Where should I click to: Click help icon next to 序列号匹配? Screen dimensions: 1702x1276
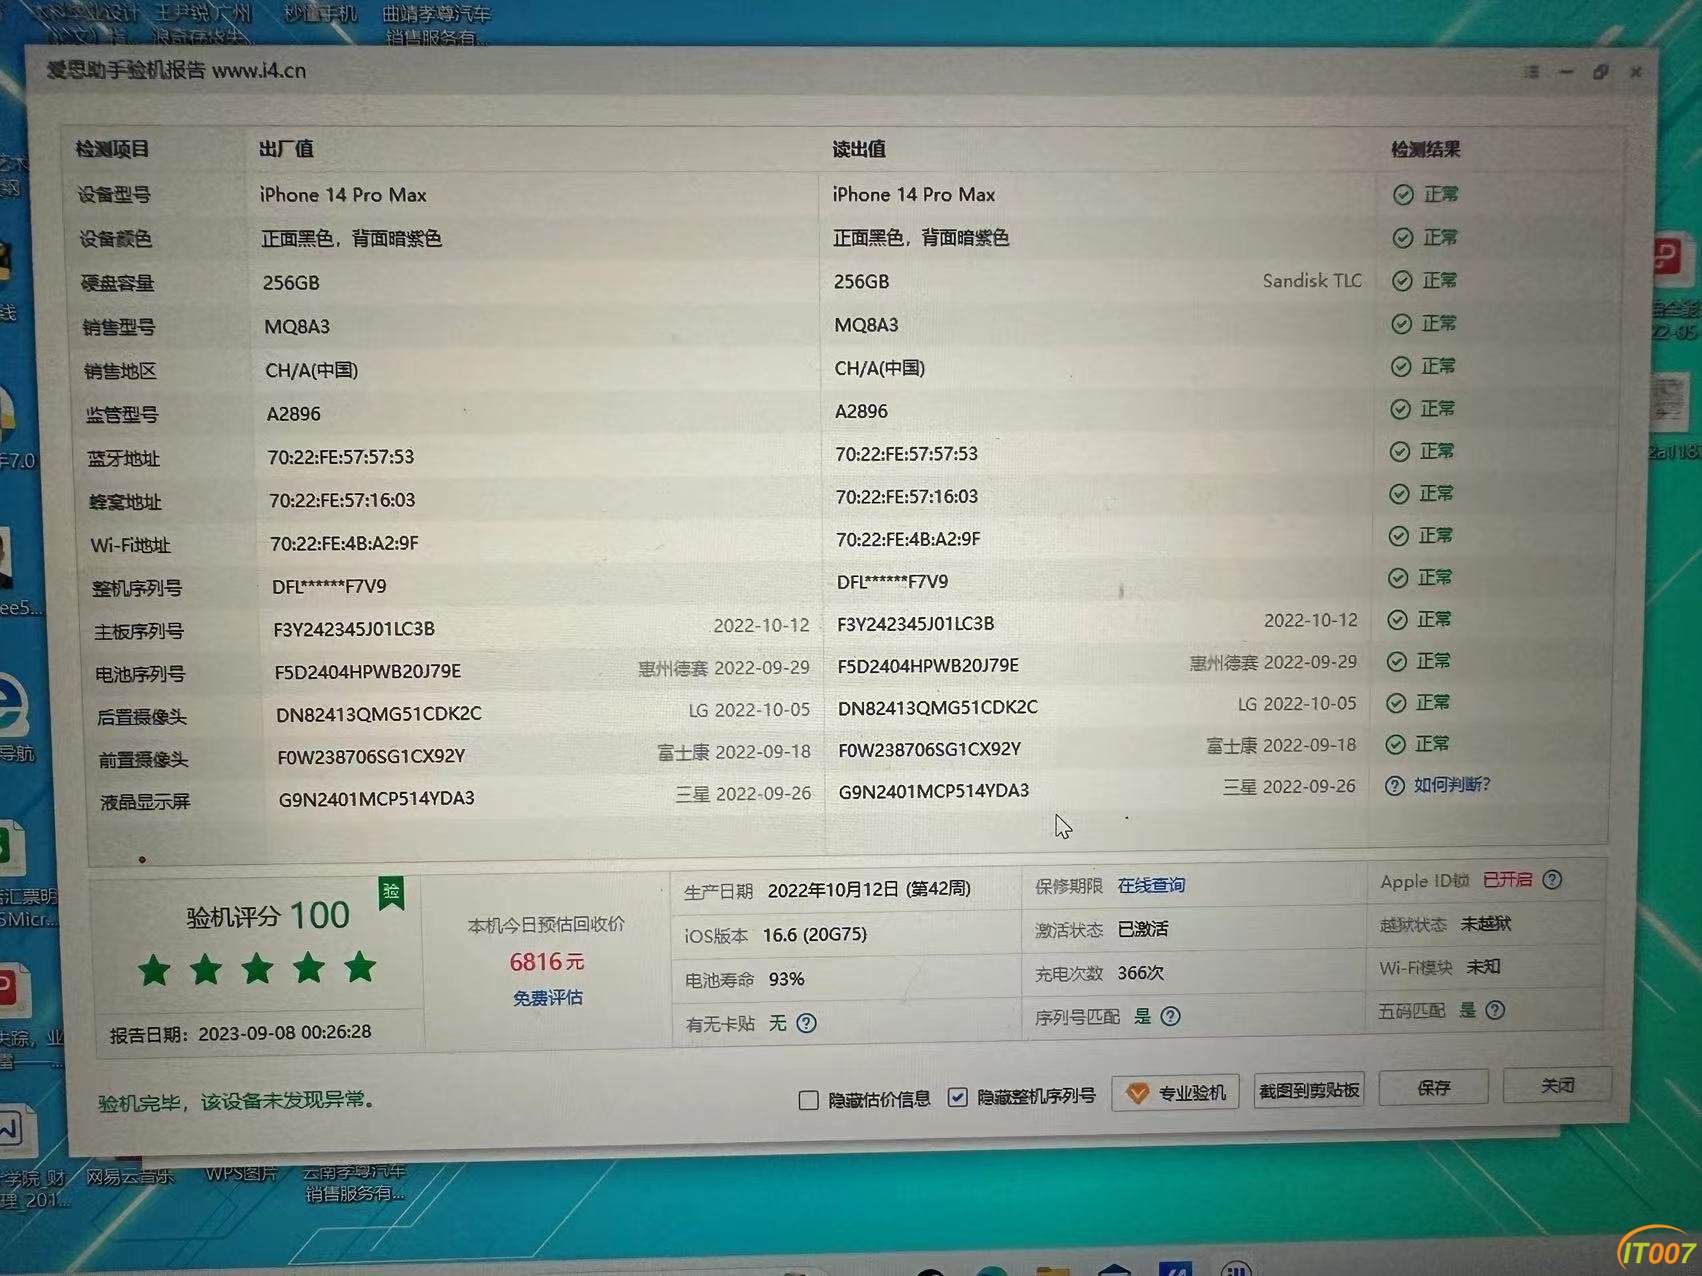1170,1016
